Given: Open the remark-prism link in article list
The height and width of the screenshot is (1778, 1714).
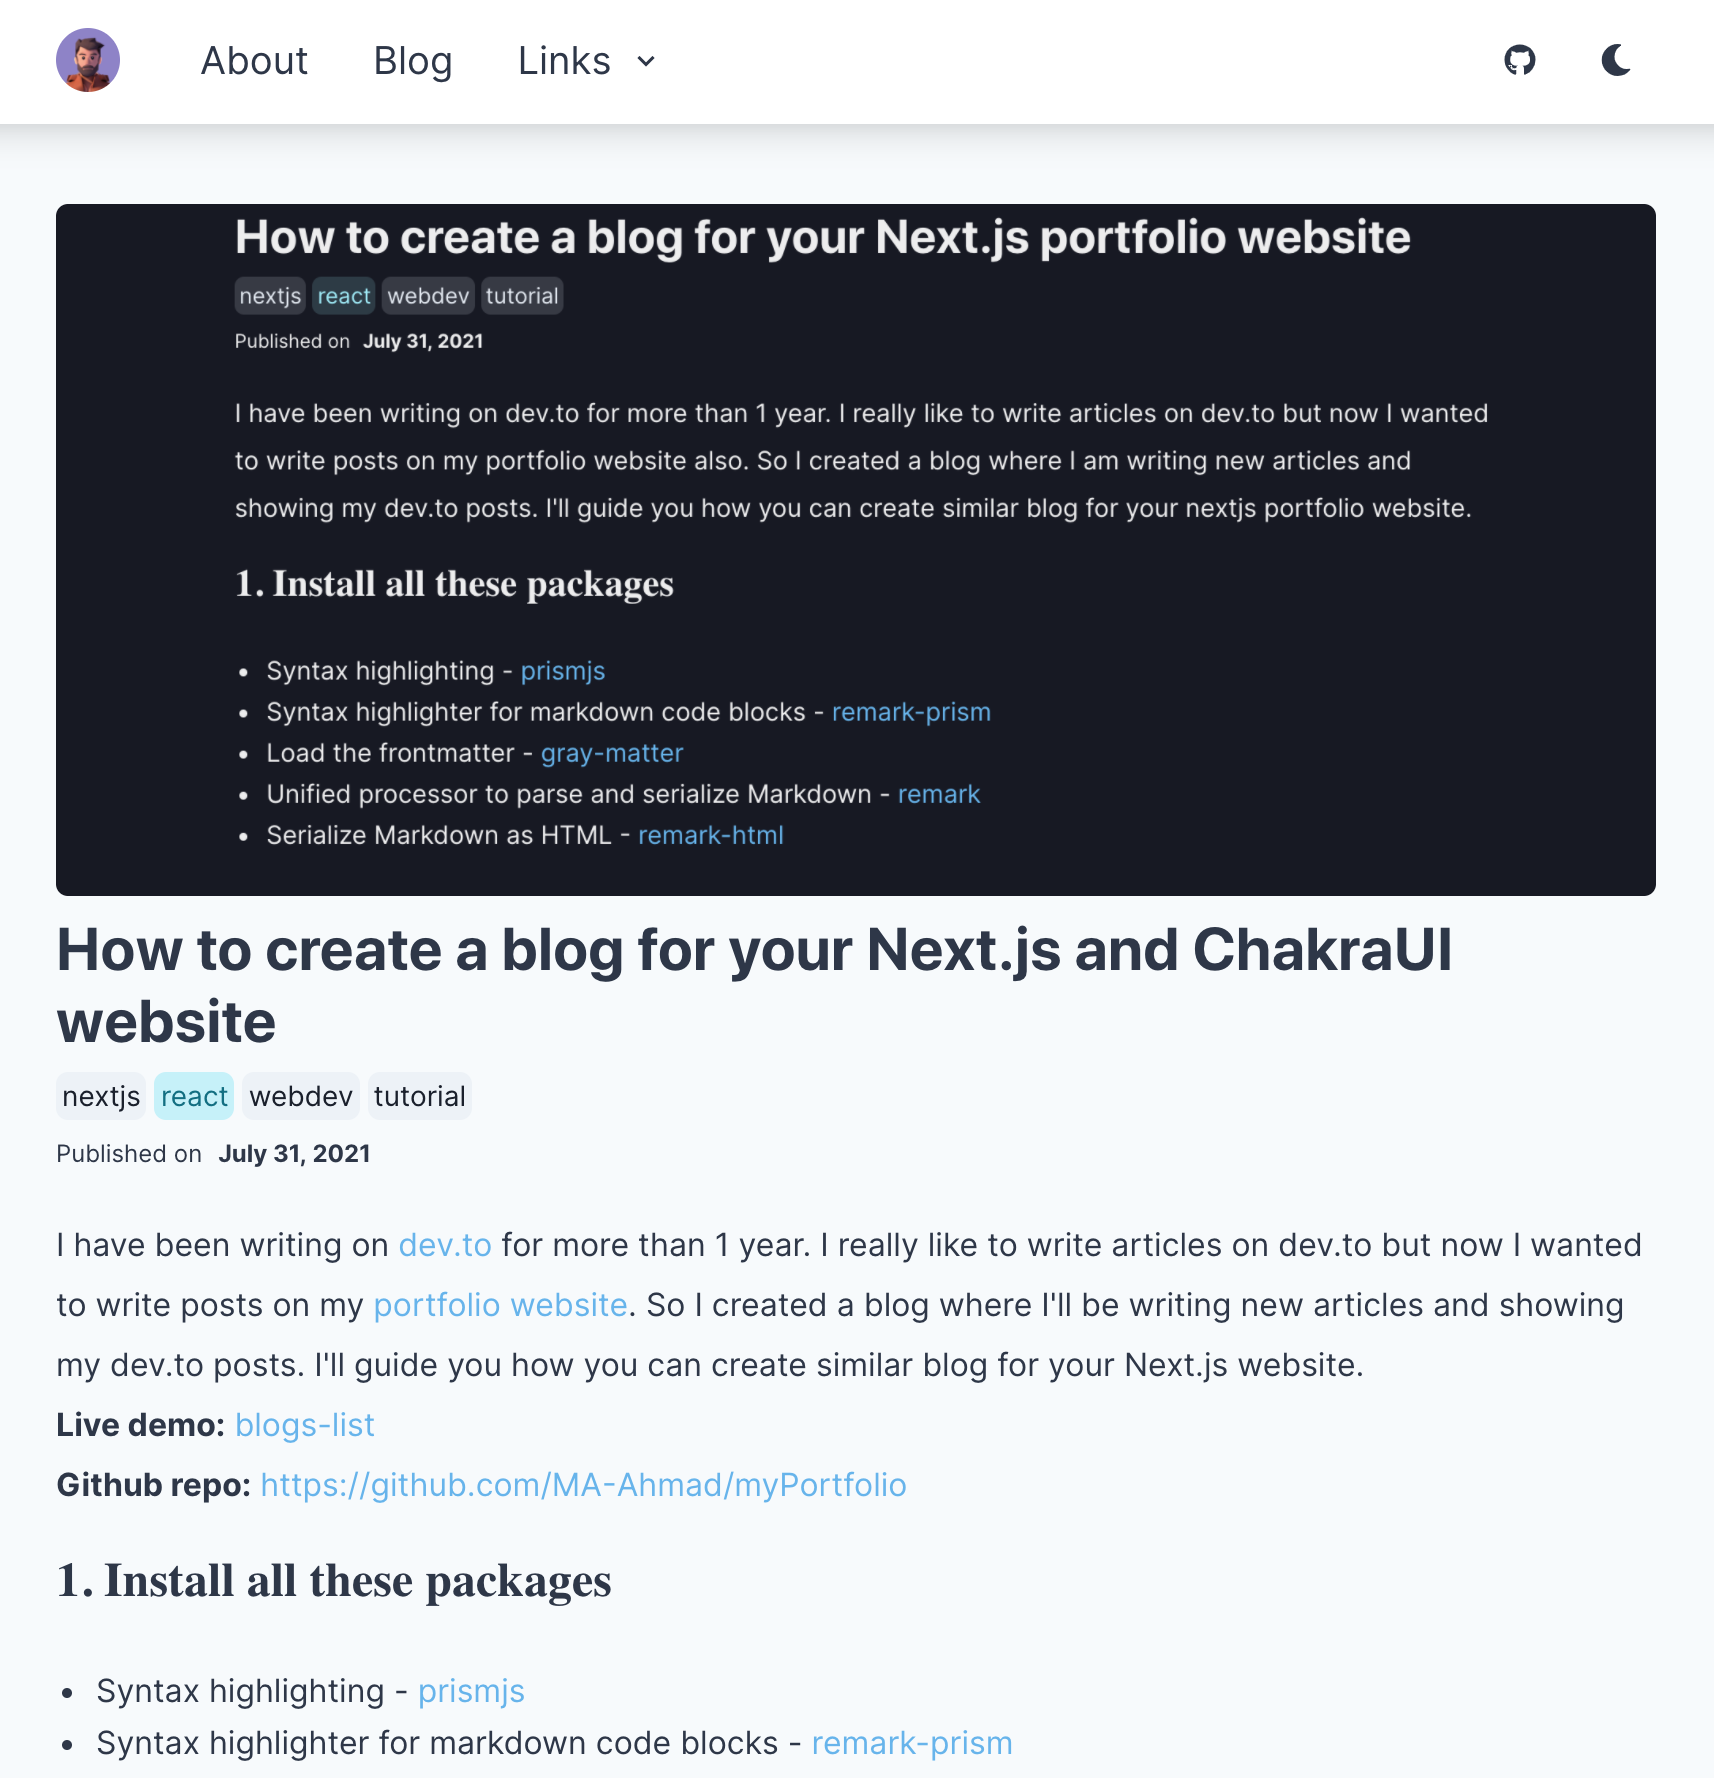Looking at the screenshot, I should click(912, 1743).
